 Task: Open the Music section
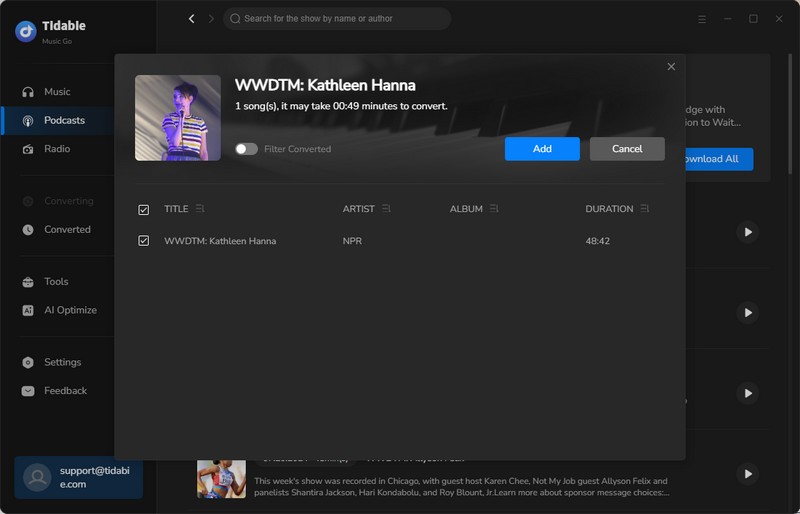[x=57, y=92]
